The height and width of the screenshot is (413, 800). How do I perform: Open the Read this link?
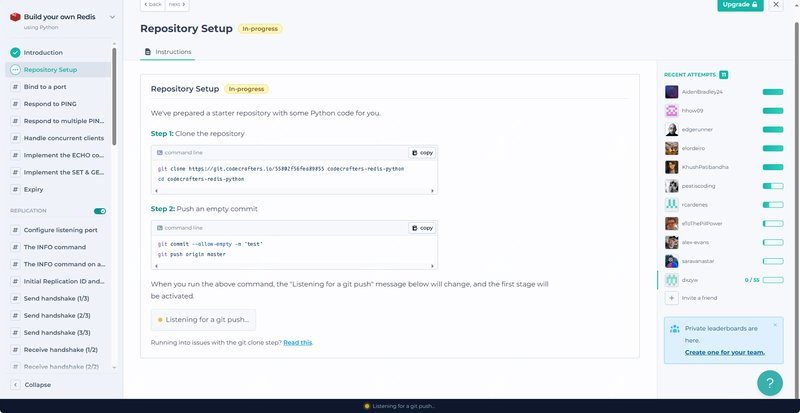297,342
